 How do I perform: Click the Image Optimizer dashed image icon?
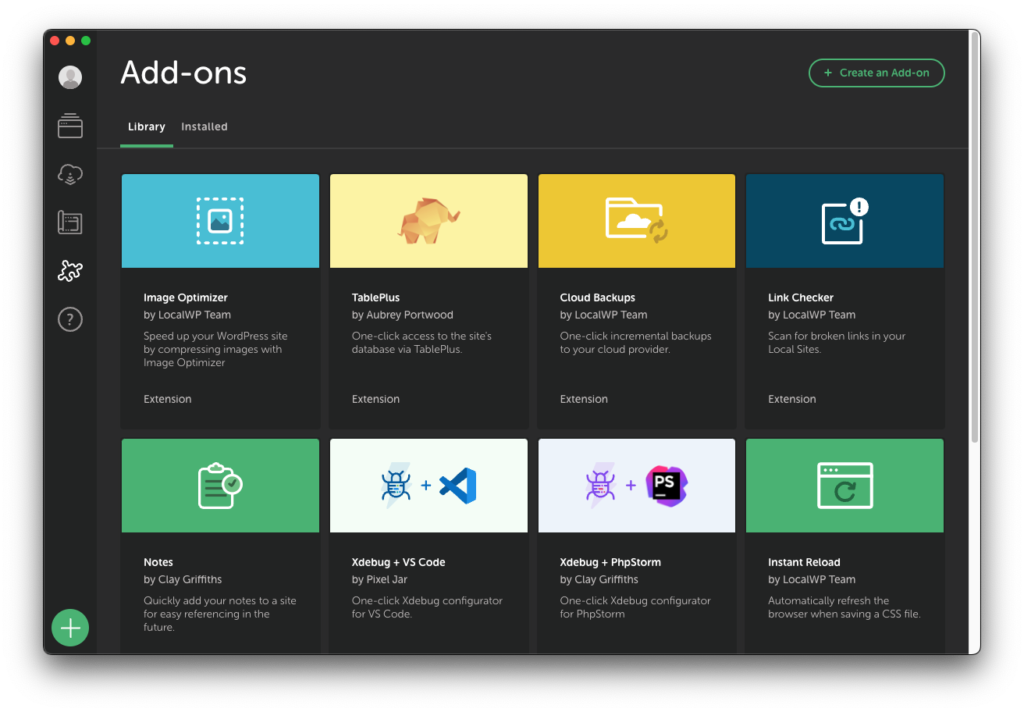coord(220,221)
